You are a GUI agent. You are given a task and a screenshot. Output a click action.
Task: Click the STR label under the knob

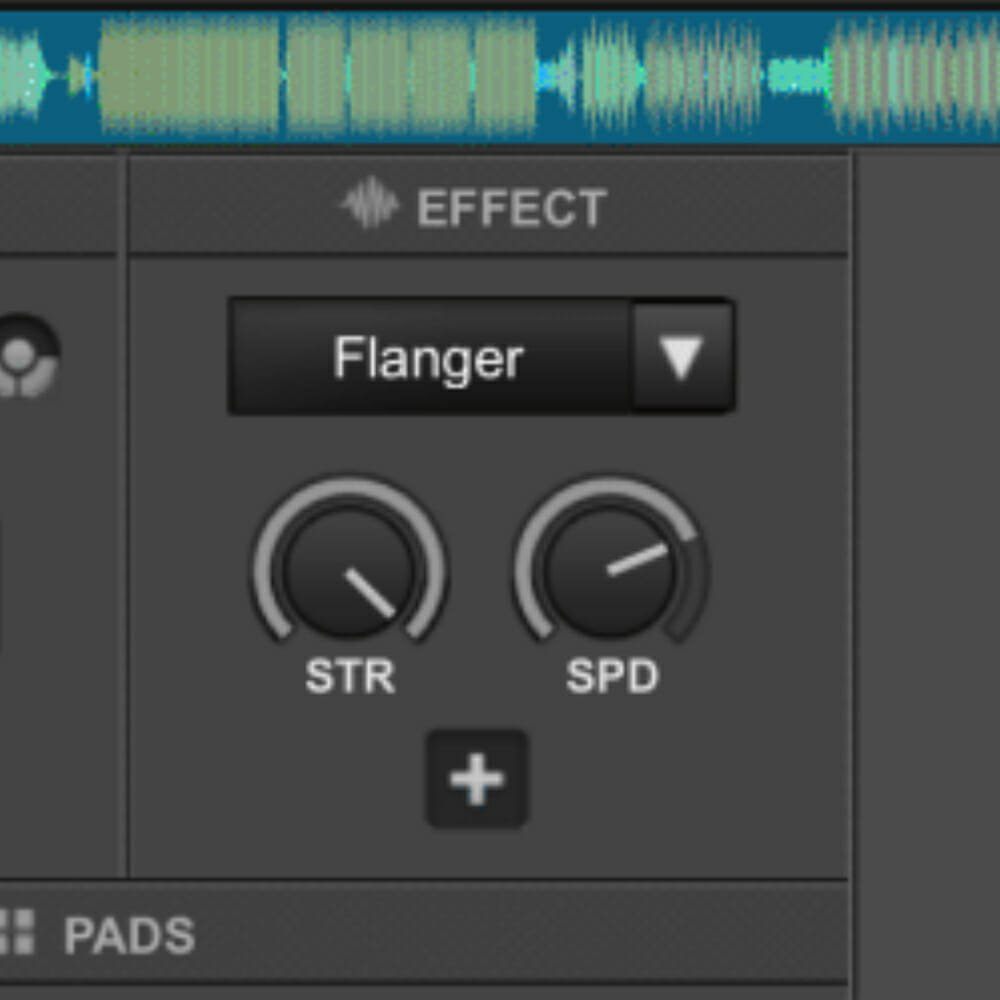350,677
